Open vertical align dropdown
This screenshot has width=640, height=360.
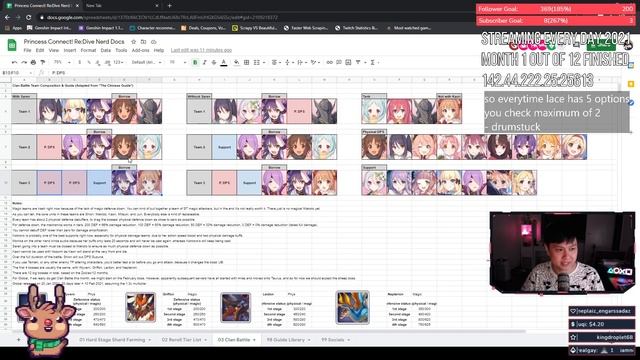pyautogui.click(x=288, y=62)
